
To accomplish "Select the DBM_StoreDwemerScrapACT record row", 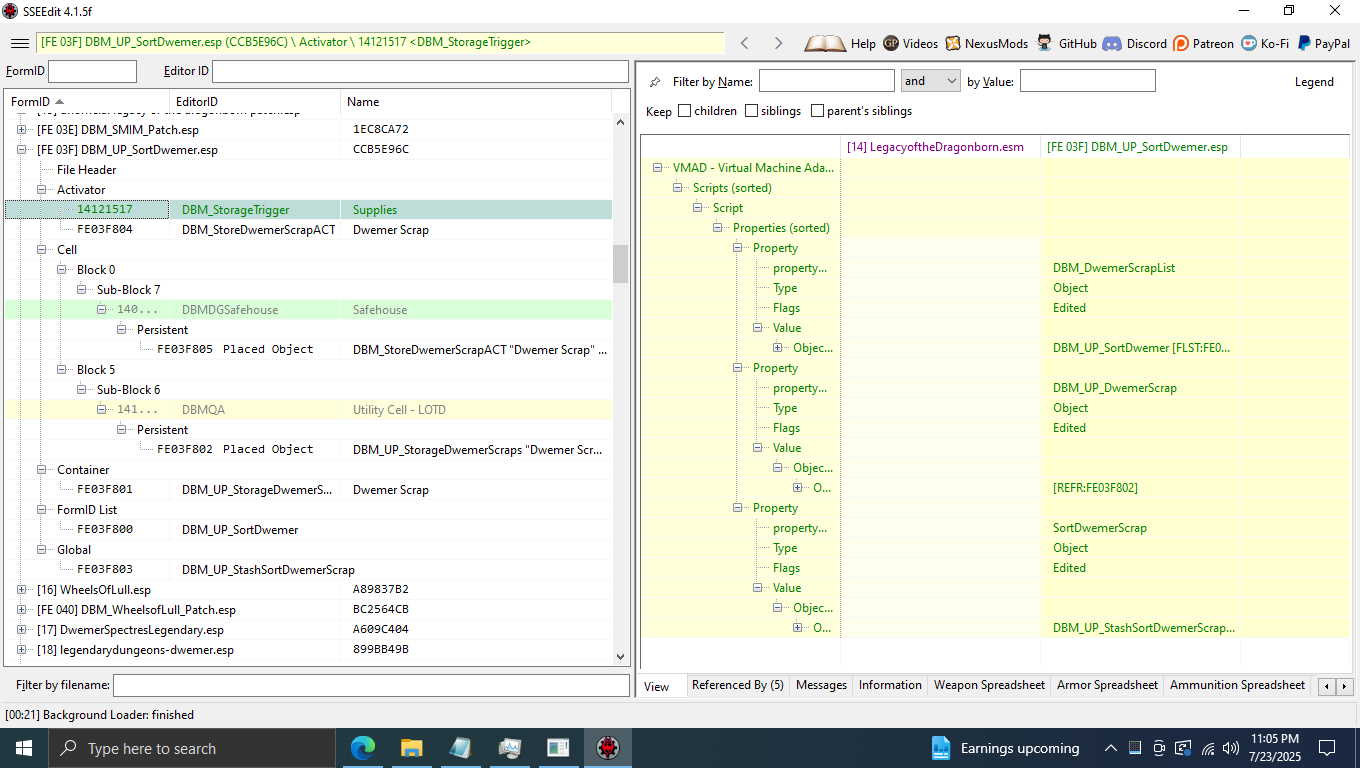I will coord(308,230).
